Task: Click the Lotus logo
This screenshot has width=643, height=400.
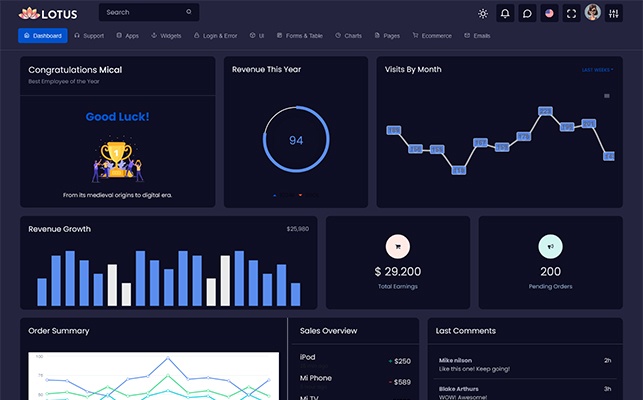Action: (x=48, y=13)
